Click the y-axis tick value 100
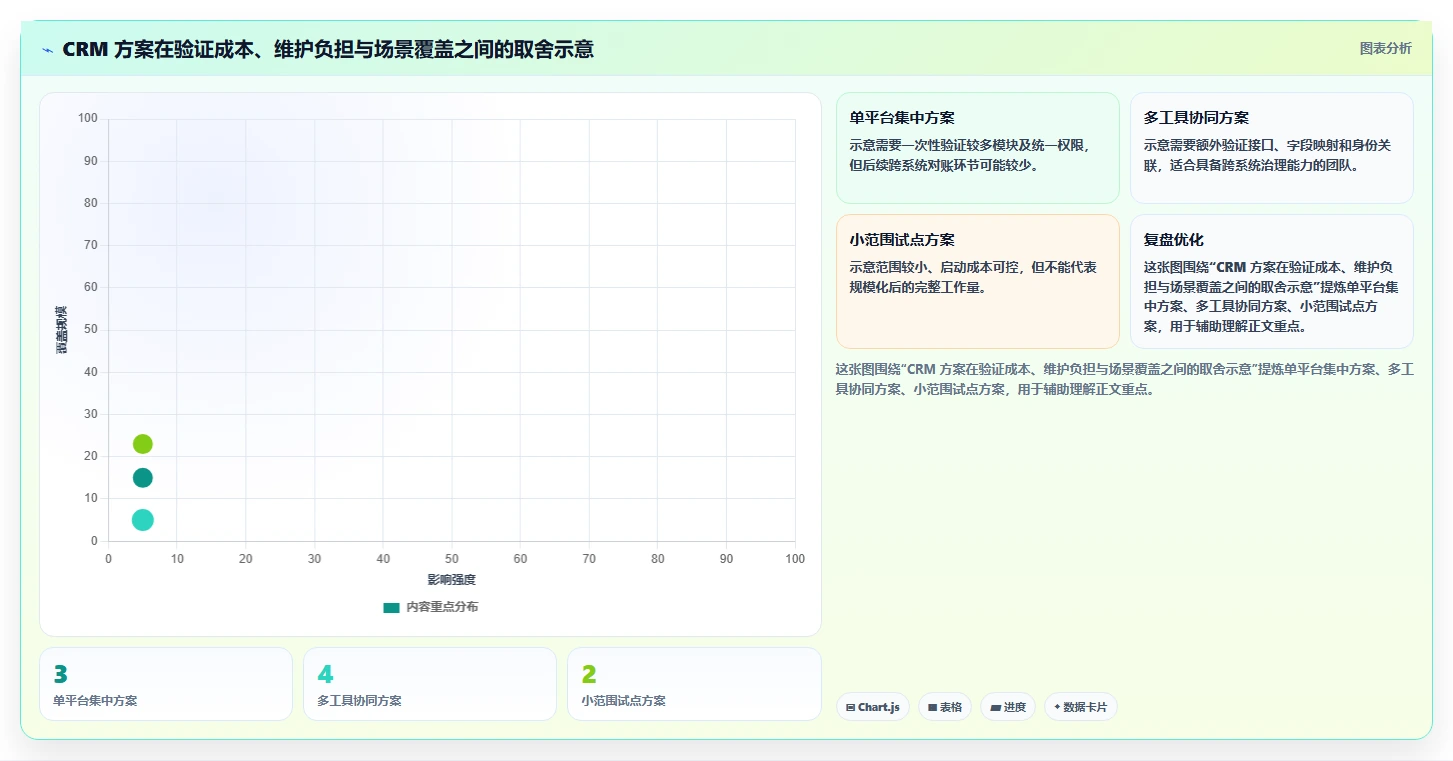 point(88,118)
